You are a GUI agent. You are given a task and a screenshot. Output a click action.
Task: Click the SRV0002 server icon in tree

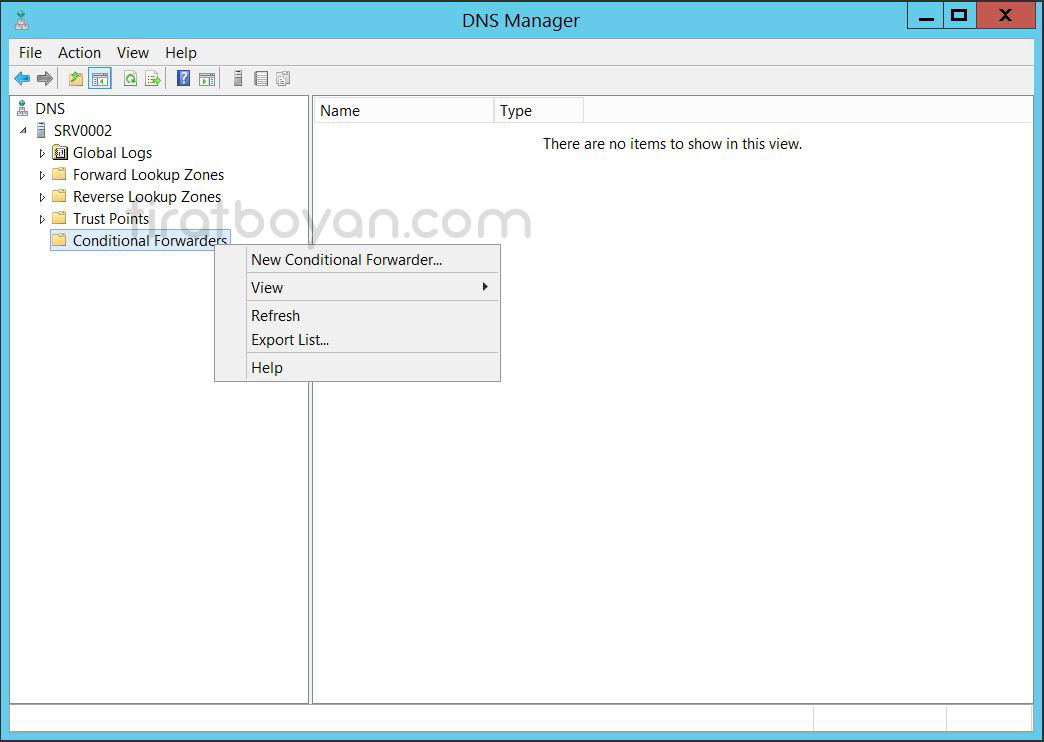[41, 130]
